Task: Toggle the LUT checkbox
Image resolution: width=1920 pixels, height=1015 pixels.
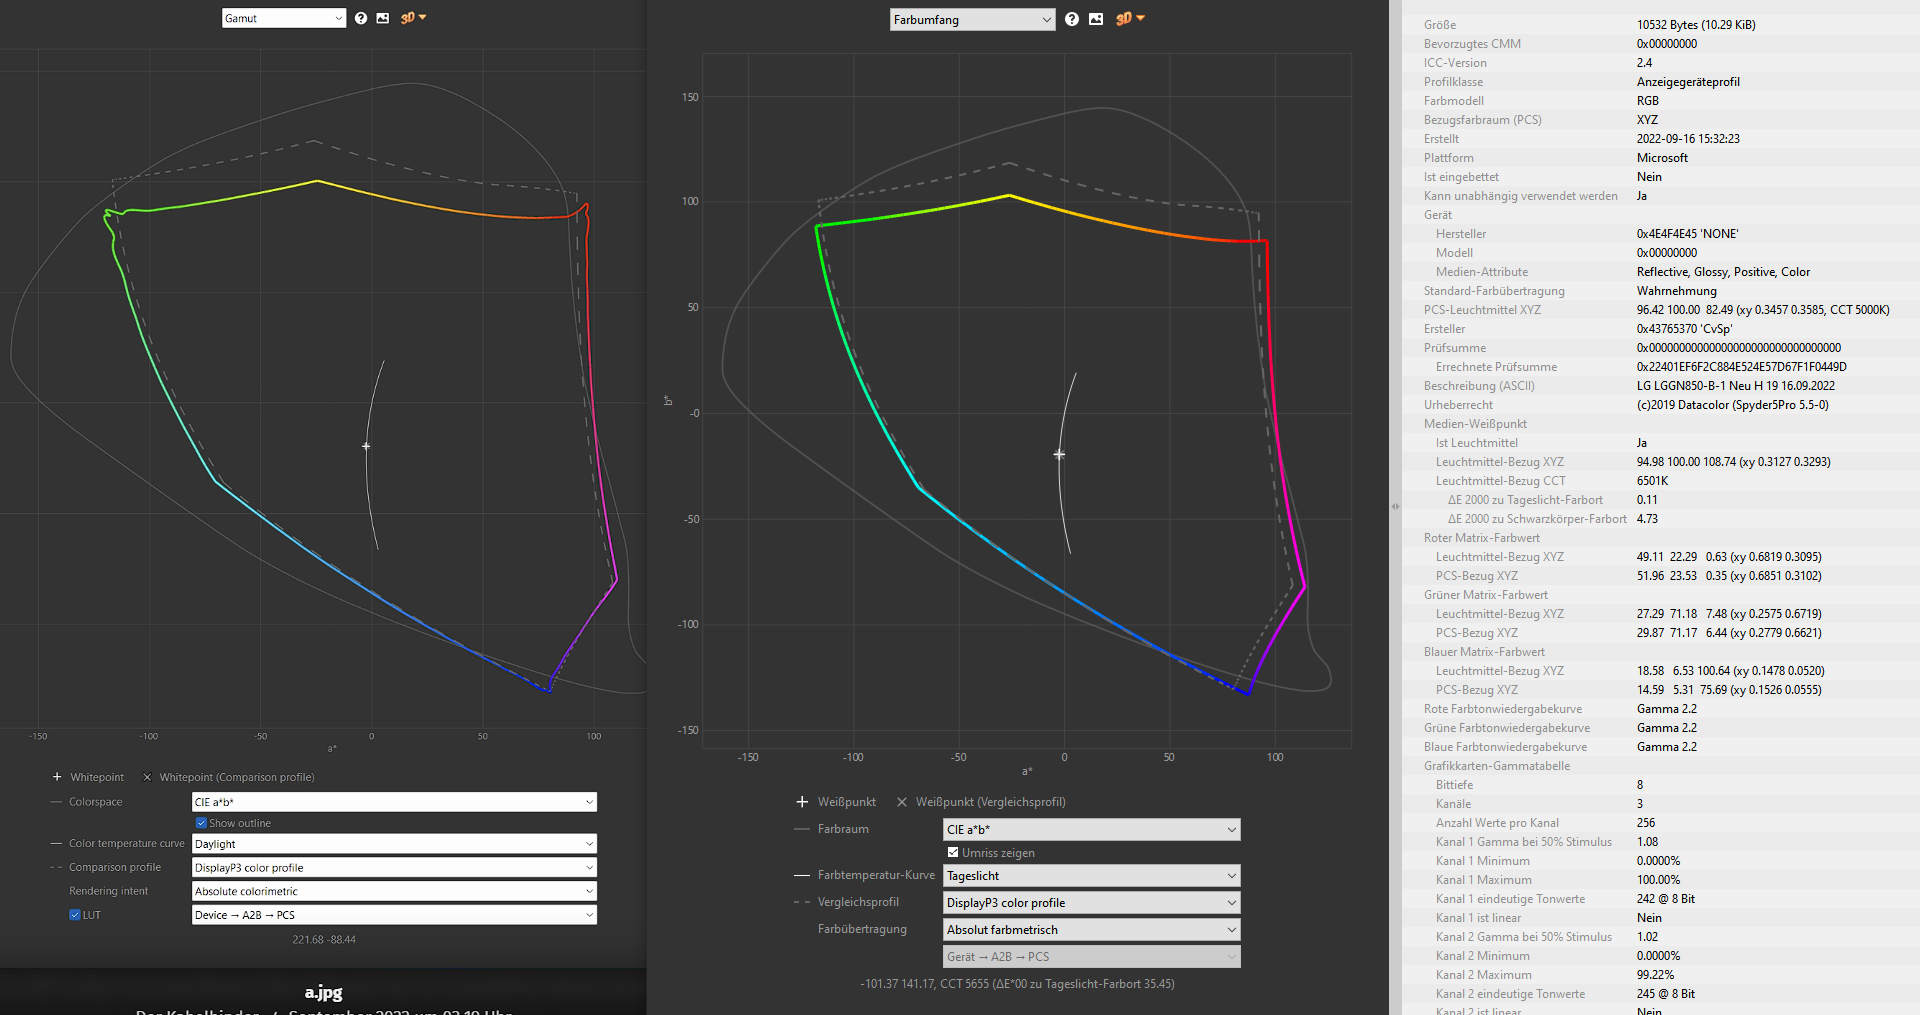Action: (x=75, y=915)
